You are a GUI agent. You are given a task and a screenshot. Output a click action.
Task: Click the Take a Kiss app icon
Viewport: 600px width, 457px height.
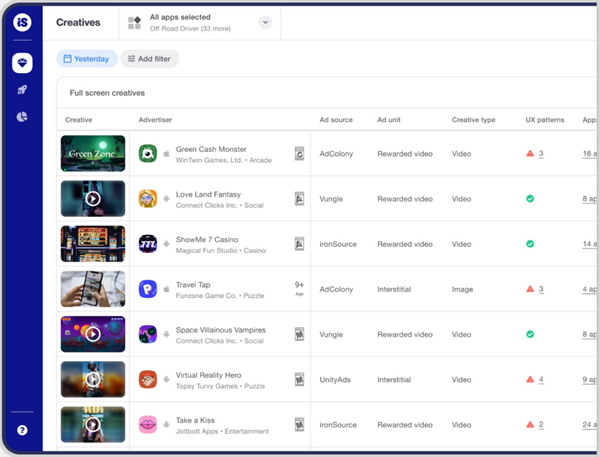coord(148,424)
